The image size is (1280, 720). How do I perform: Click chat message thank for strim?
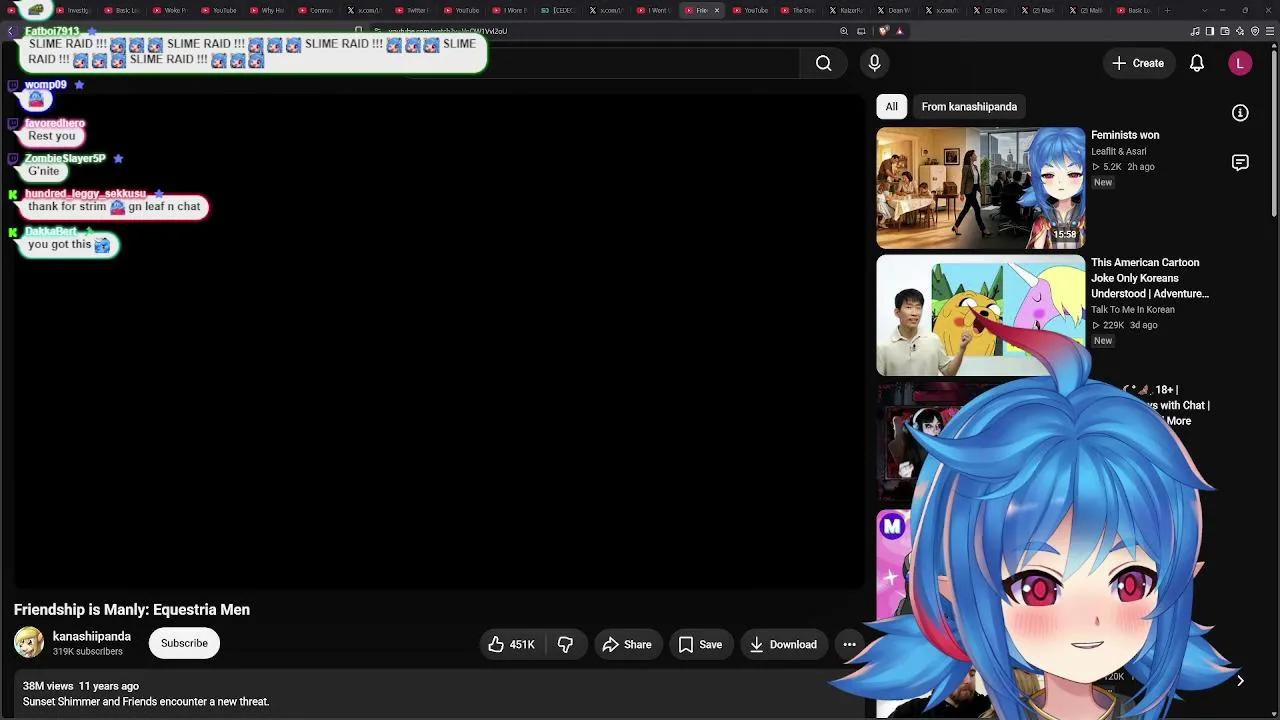[x=114, y=207]
